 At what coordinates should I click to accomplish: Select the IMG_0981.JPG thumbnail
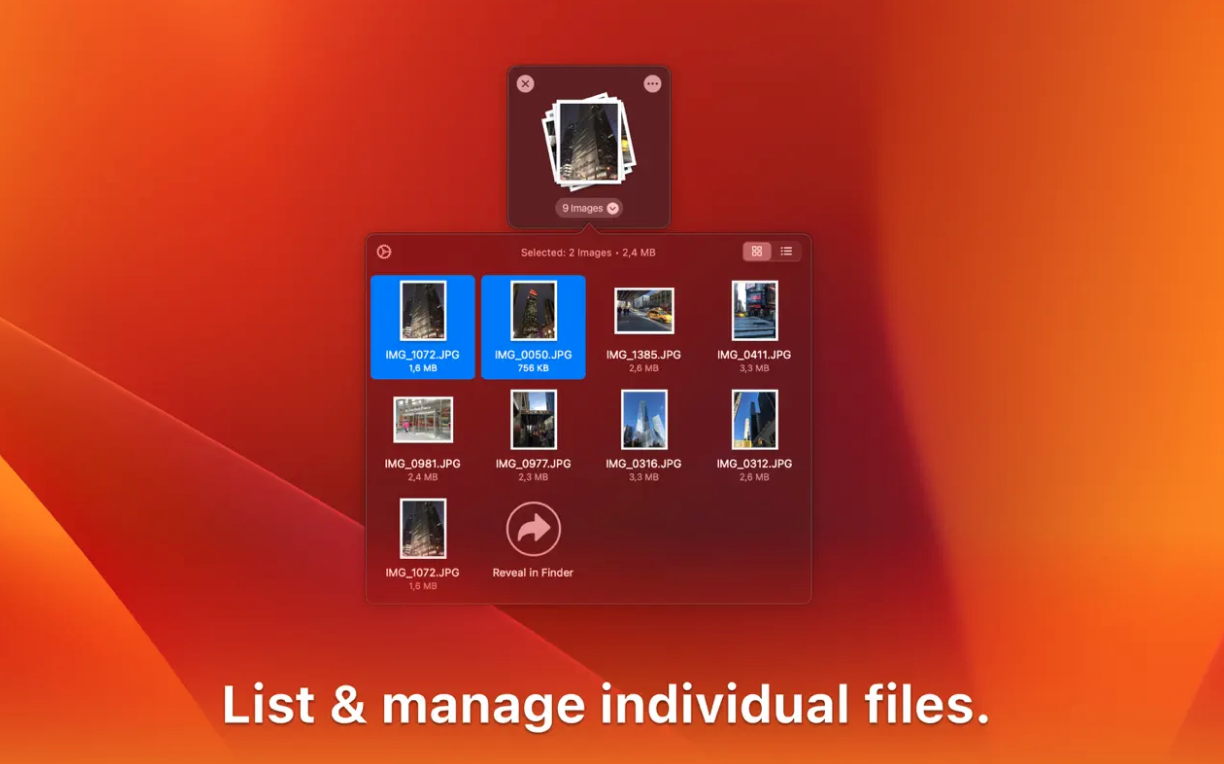coord(423,420)
